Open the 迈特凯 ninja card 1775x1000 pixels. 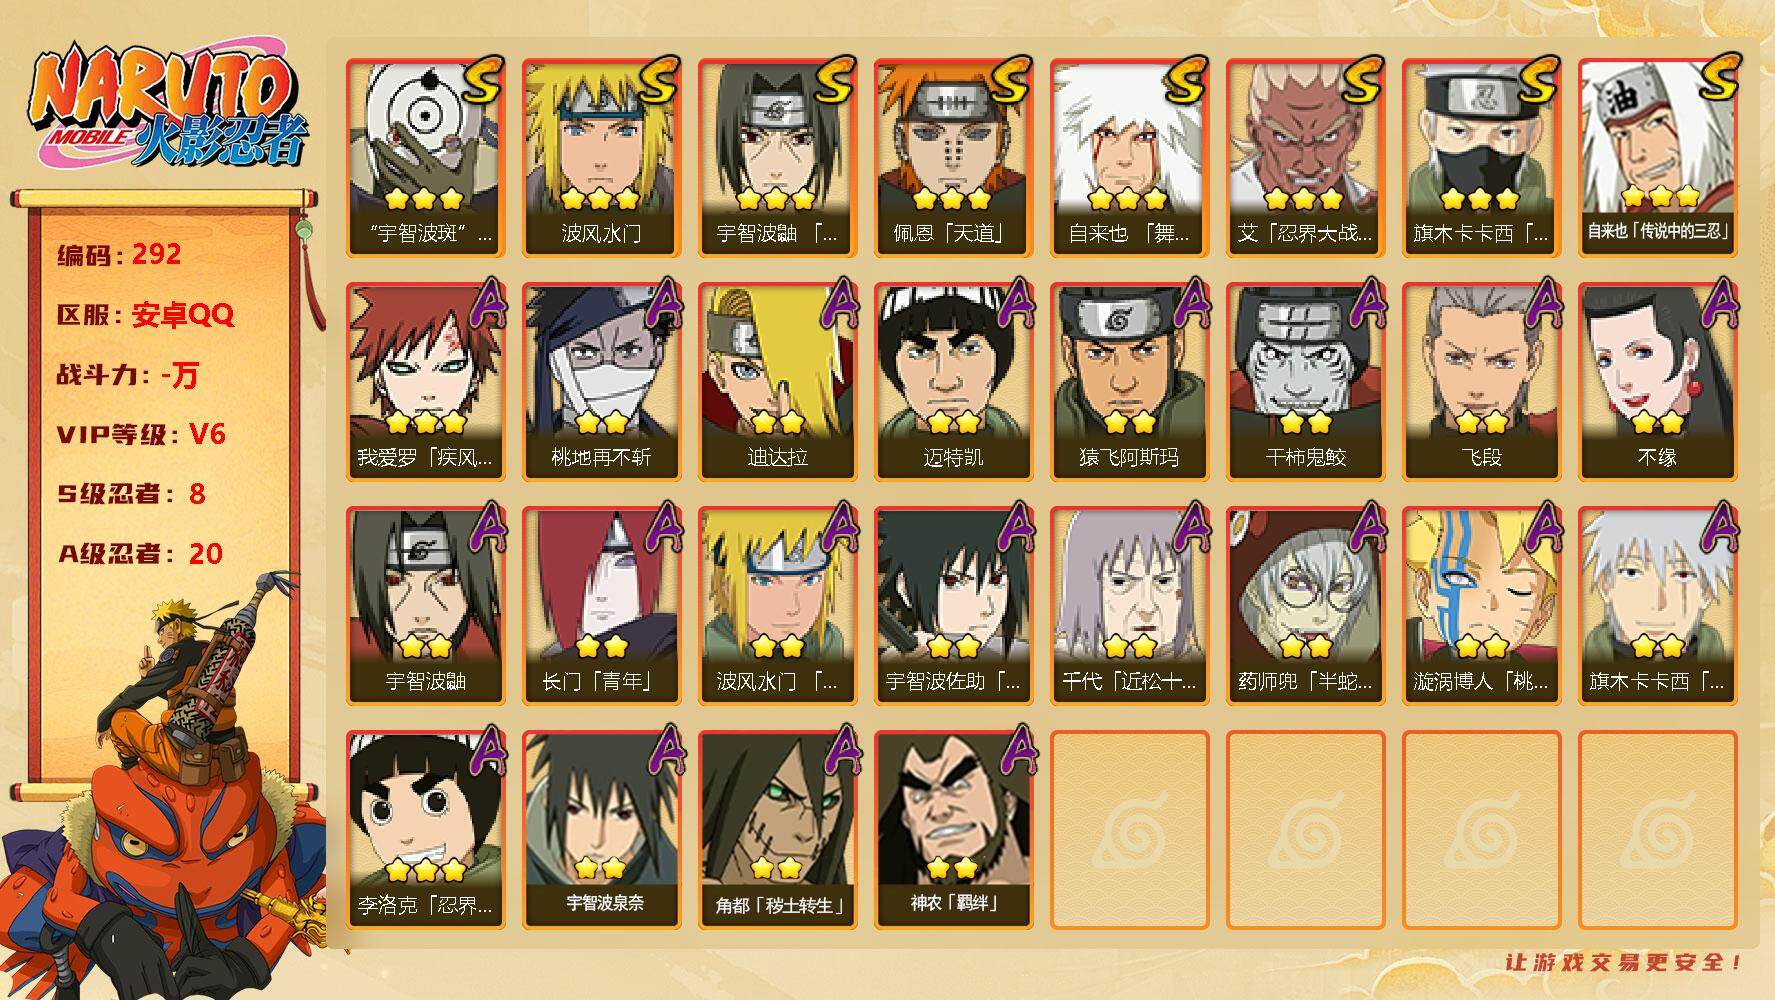click(x=953, y=381)
